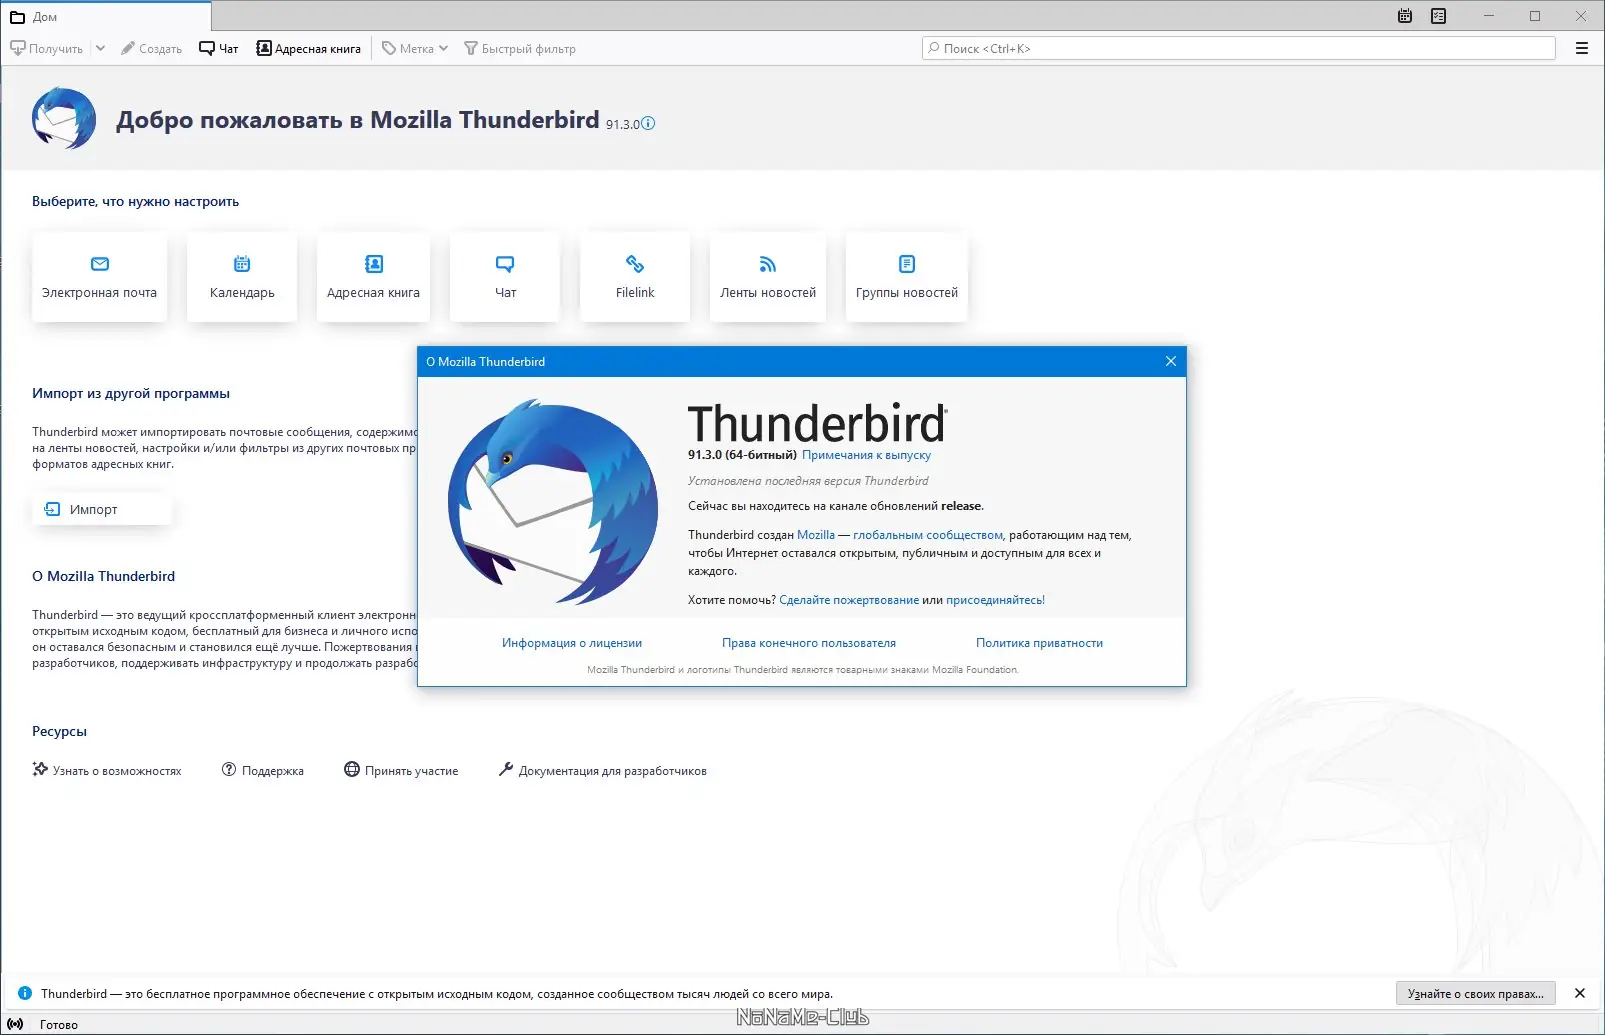This screenshot has height=1035, width=1605.
Task: Click the Get Messages (Получить) button
Action: click(46, 48)
